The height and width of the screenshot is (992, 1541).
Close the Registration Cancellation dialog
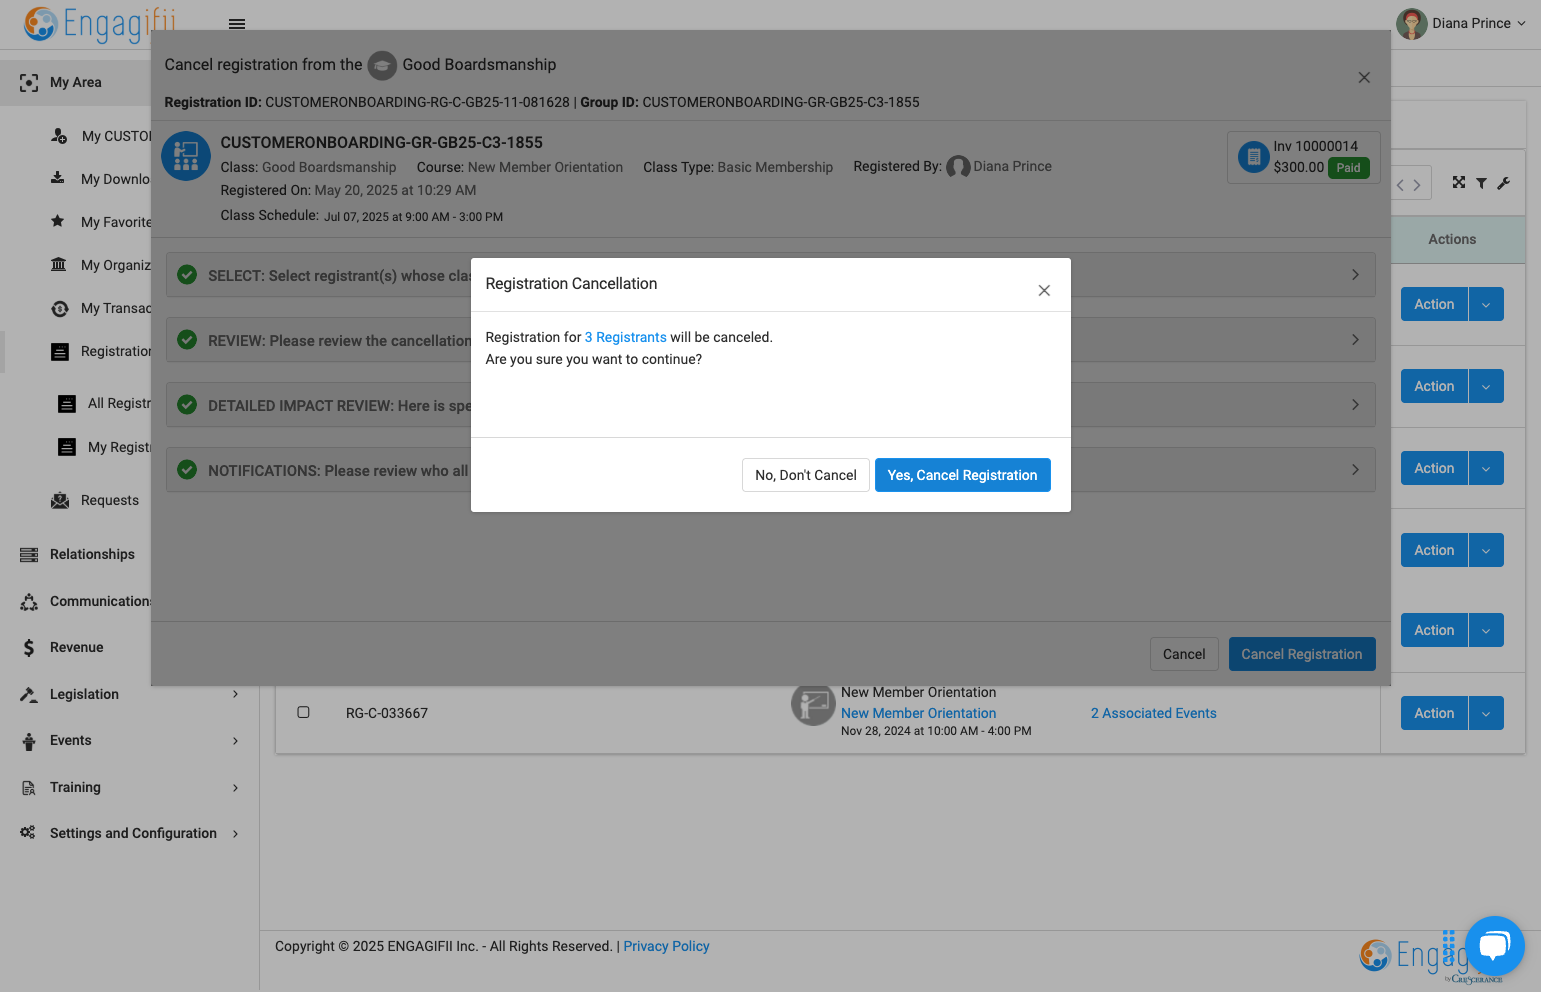1044,290
